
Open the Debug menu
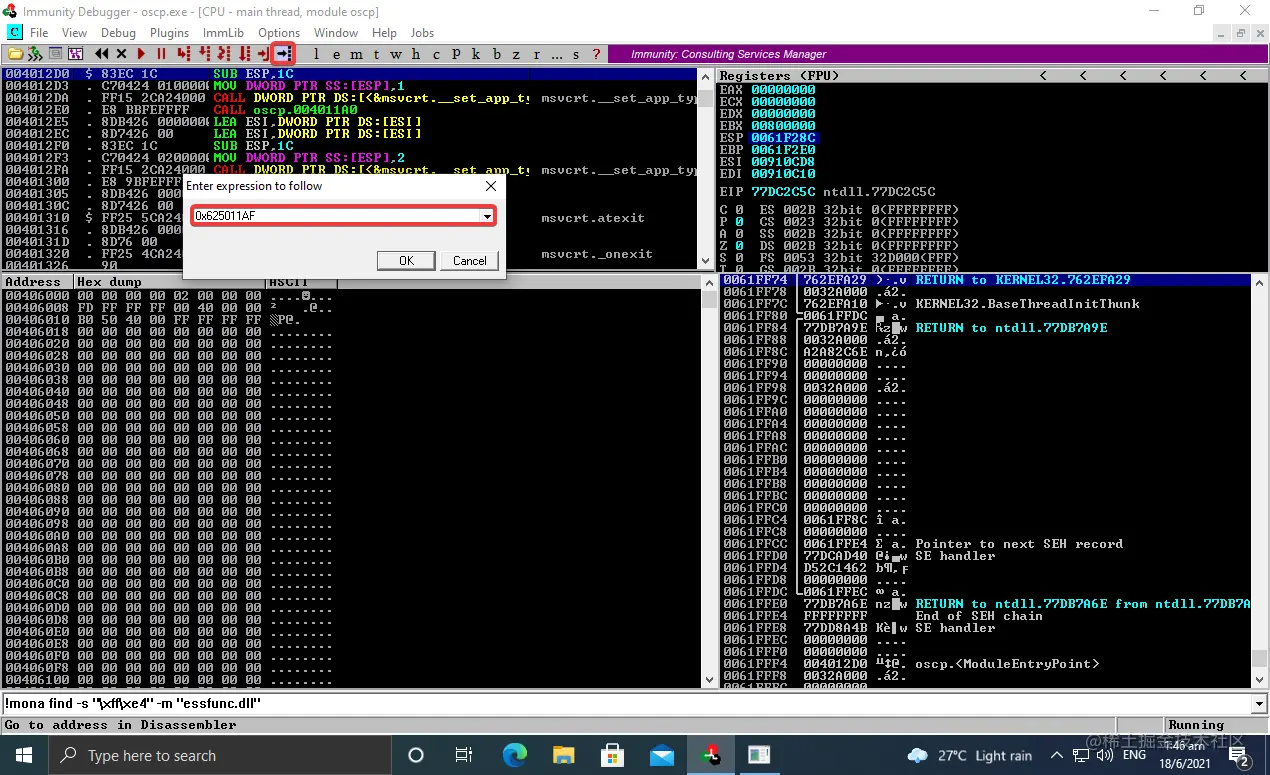pos(118,33)
